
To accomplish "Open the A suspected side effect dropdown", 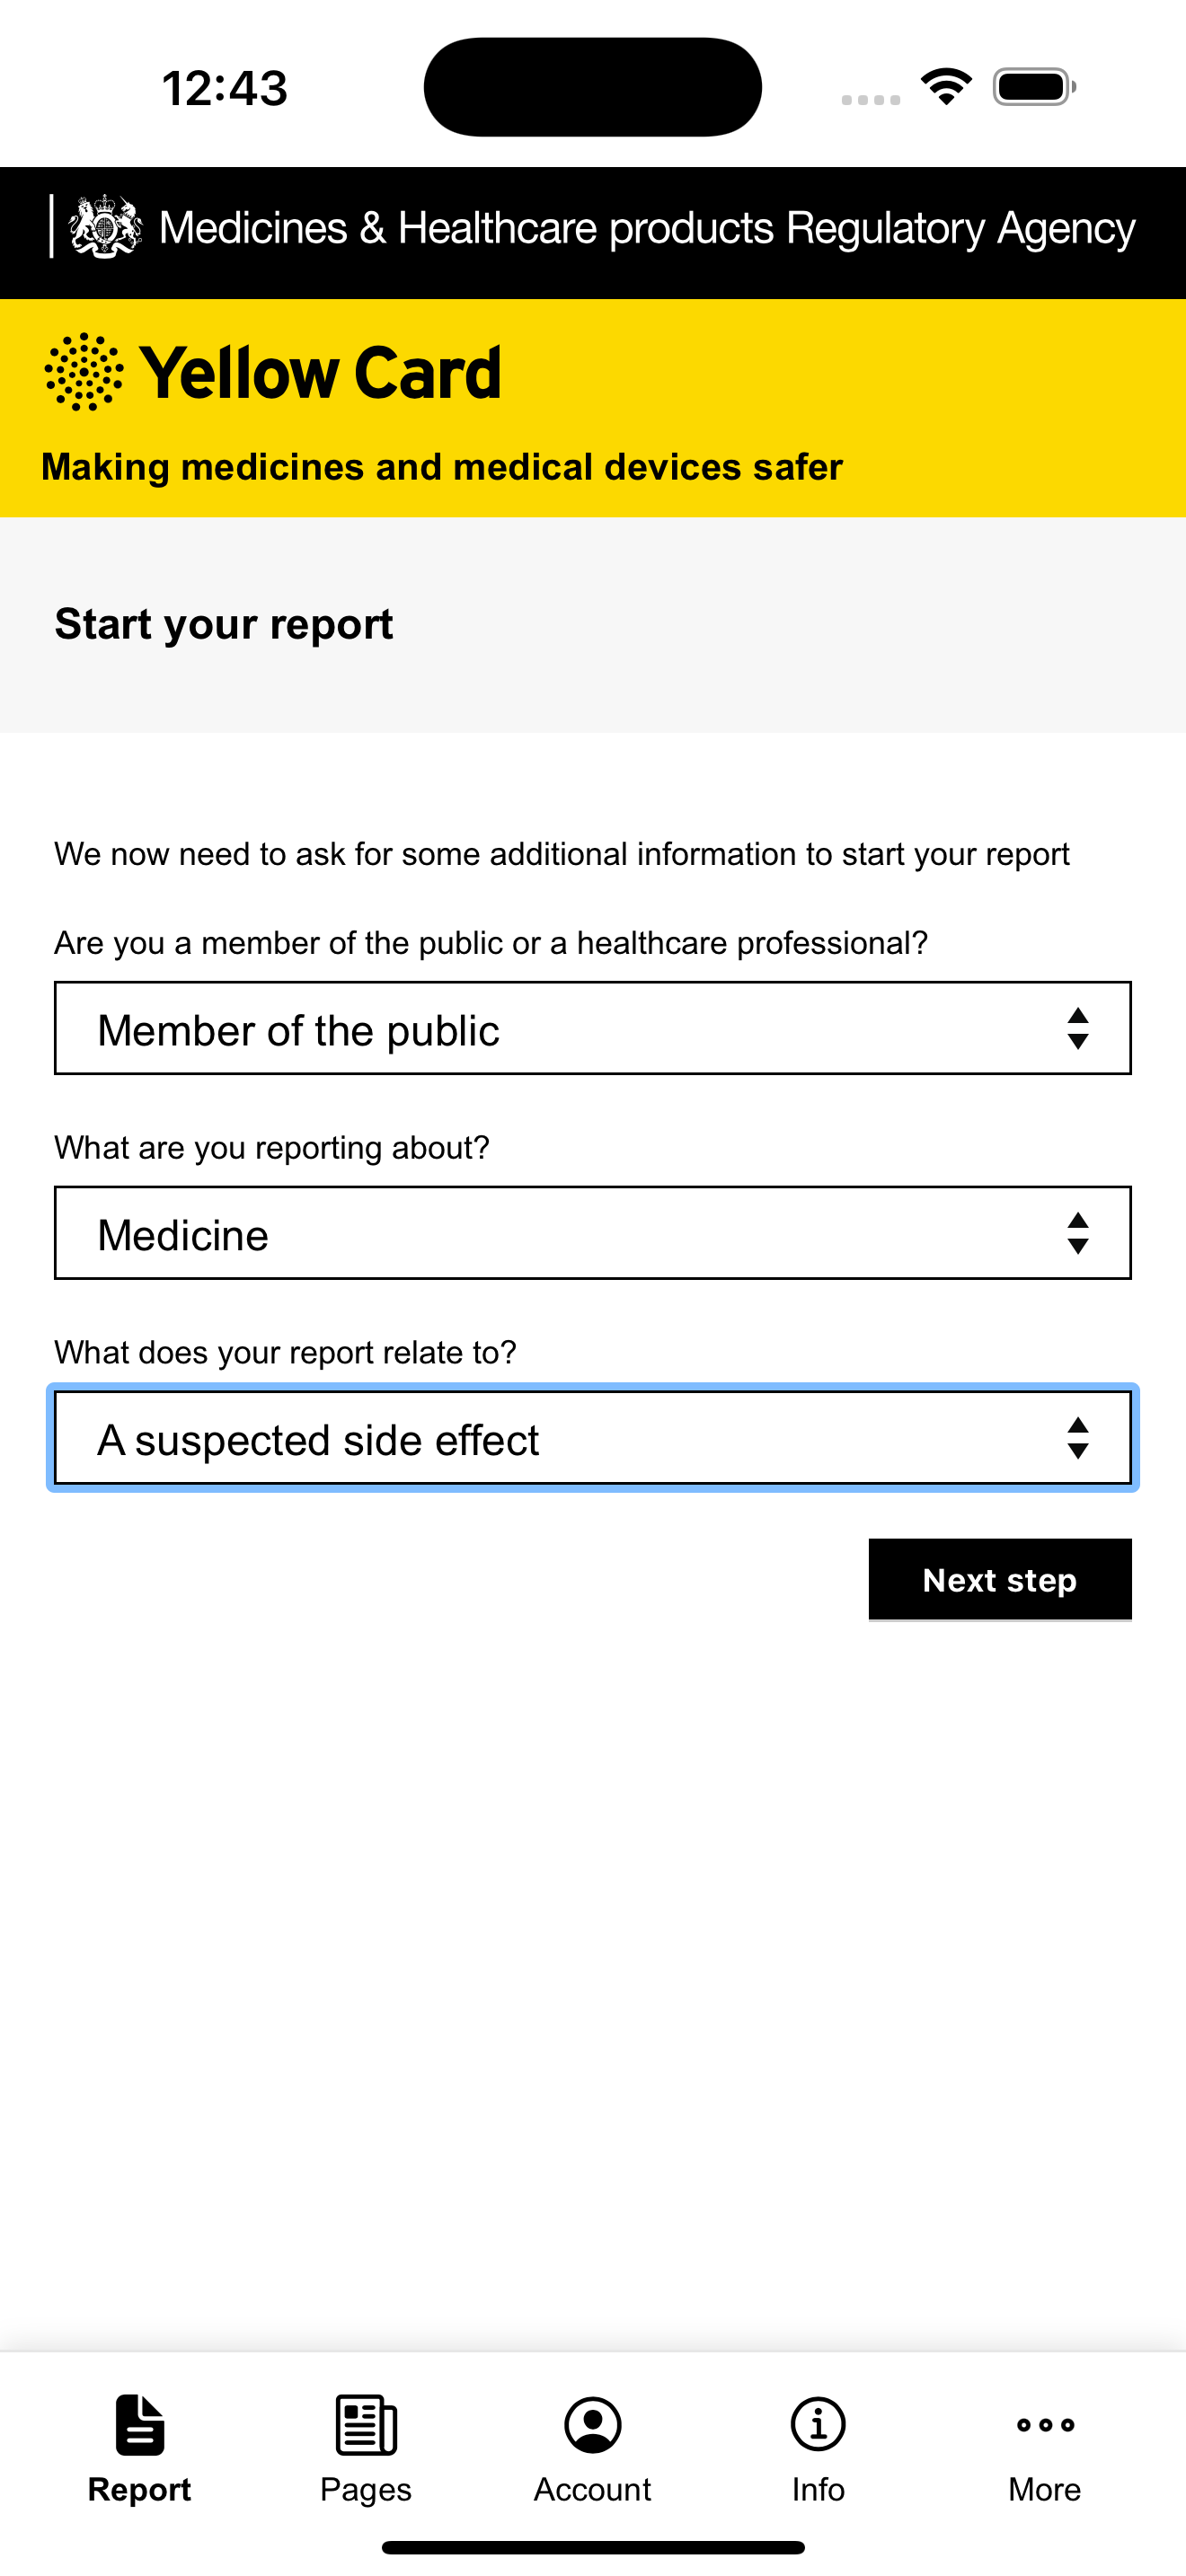I will (x=593, y=1438).
